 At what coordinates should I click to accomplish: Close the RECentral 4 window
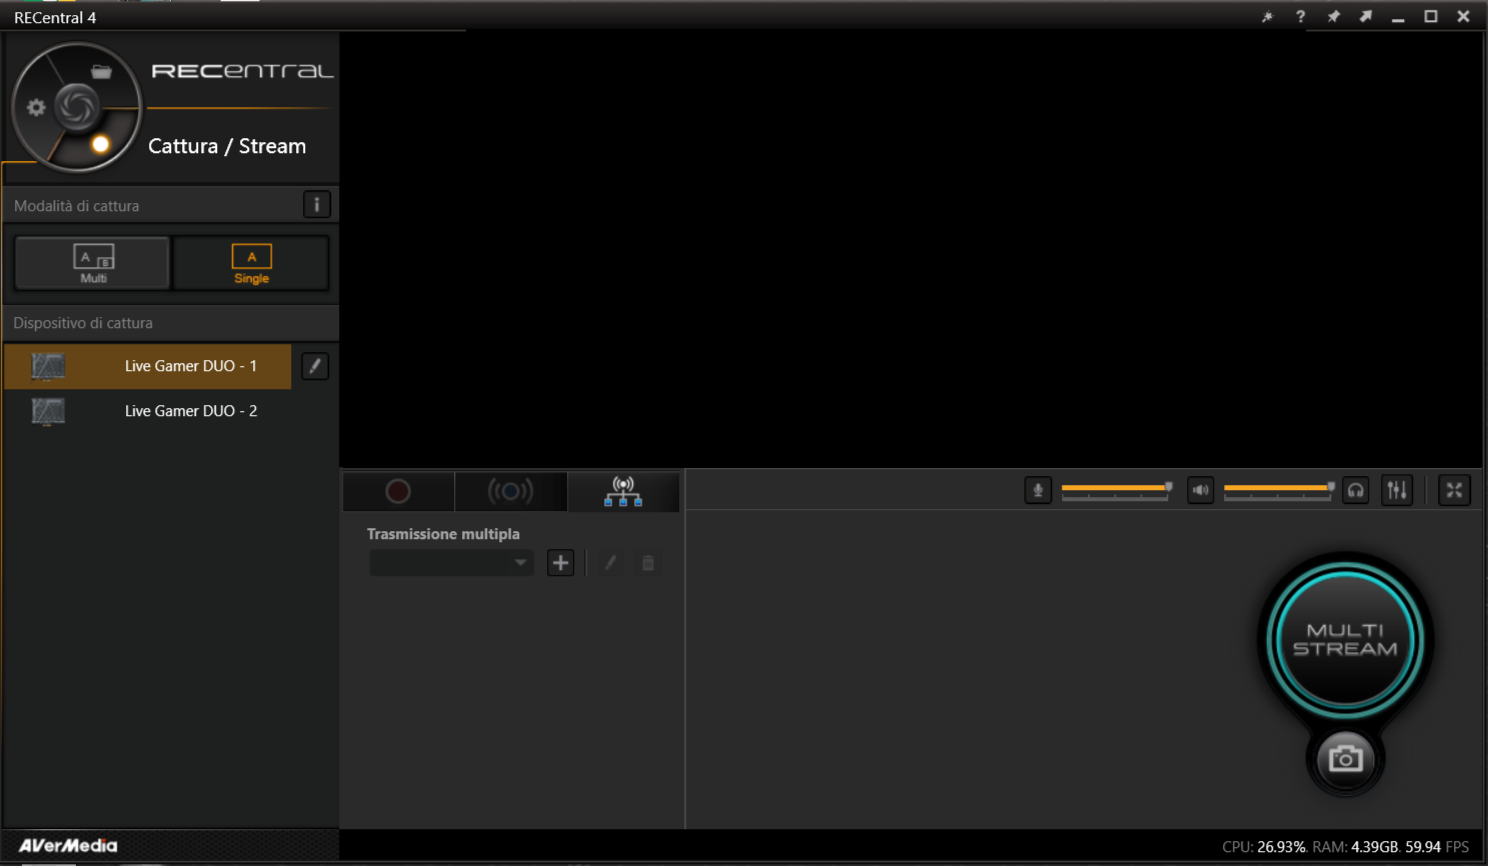(x=1463, y=17)
